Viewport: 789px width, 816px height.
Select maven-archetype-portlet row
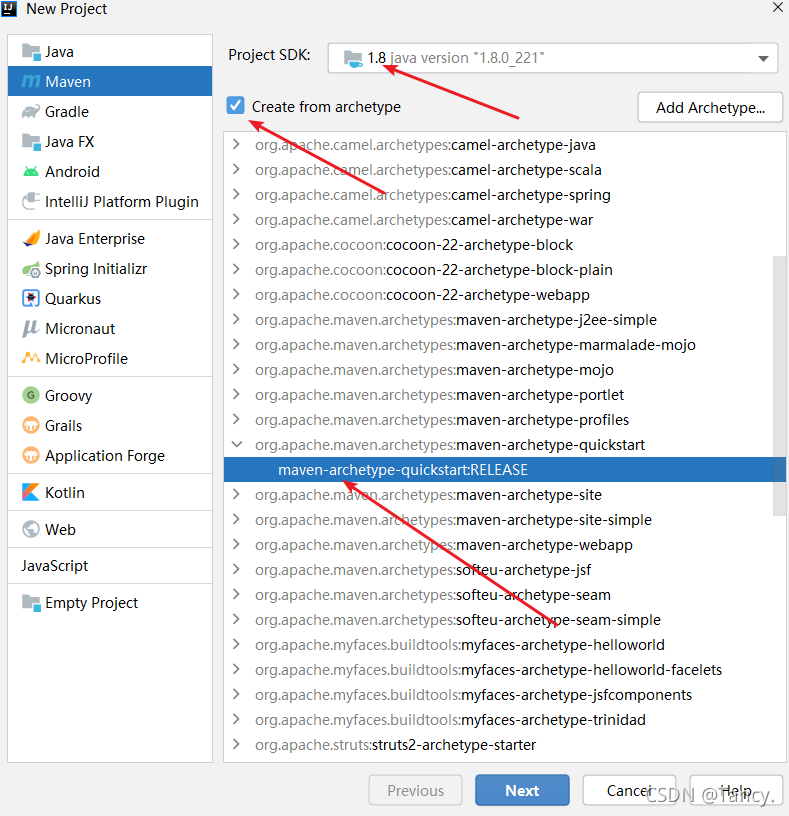504,394
